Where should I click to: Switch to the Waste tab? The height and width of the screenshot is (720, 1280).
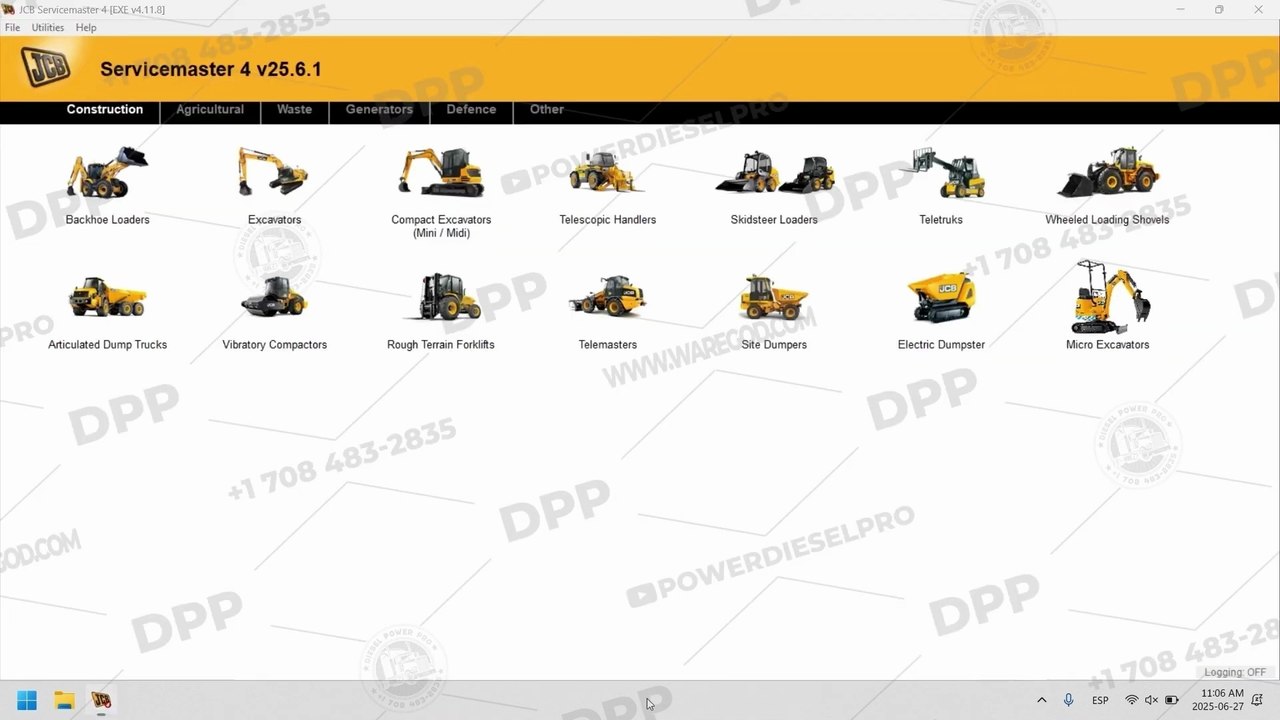(294, 110)
